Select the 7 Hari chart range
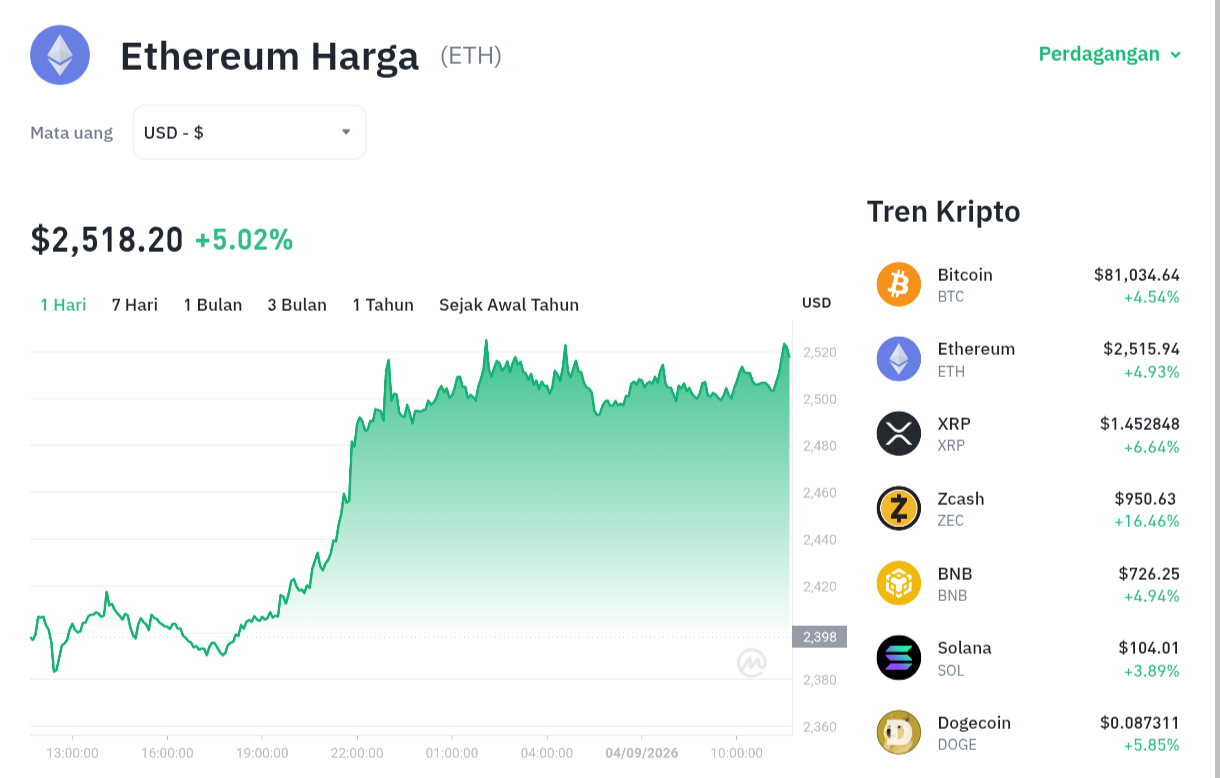 (x=135, y=305)
